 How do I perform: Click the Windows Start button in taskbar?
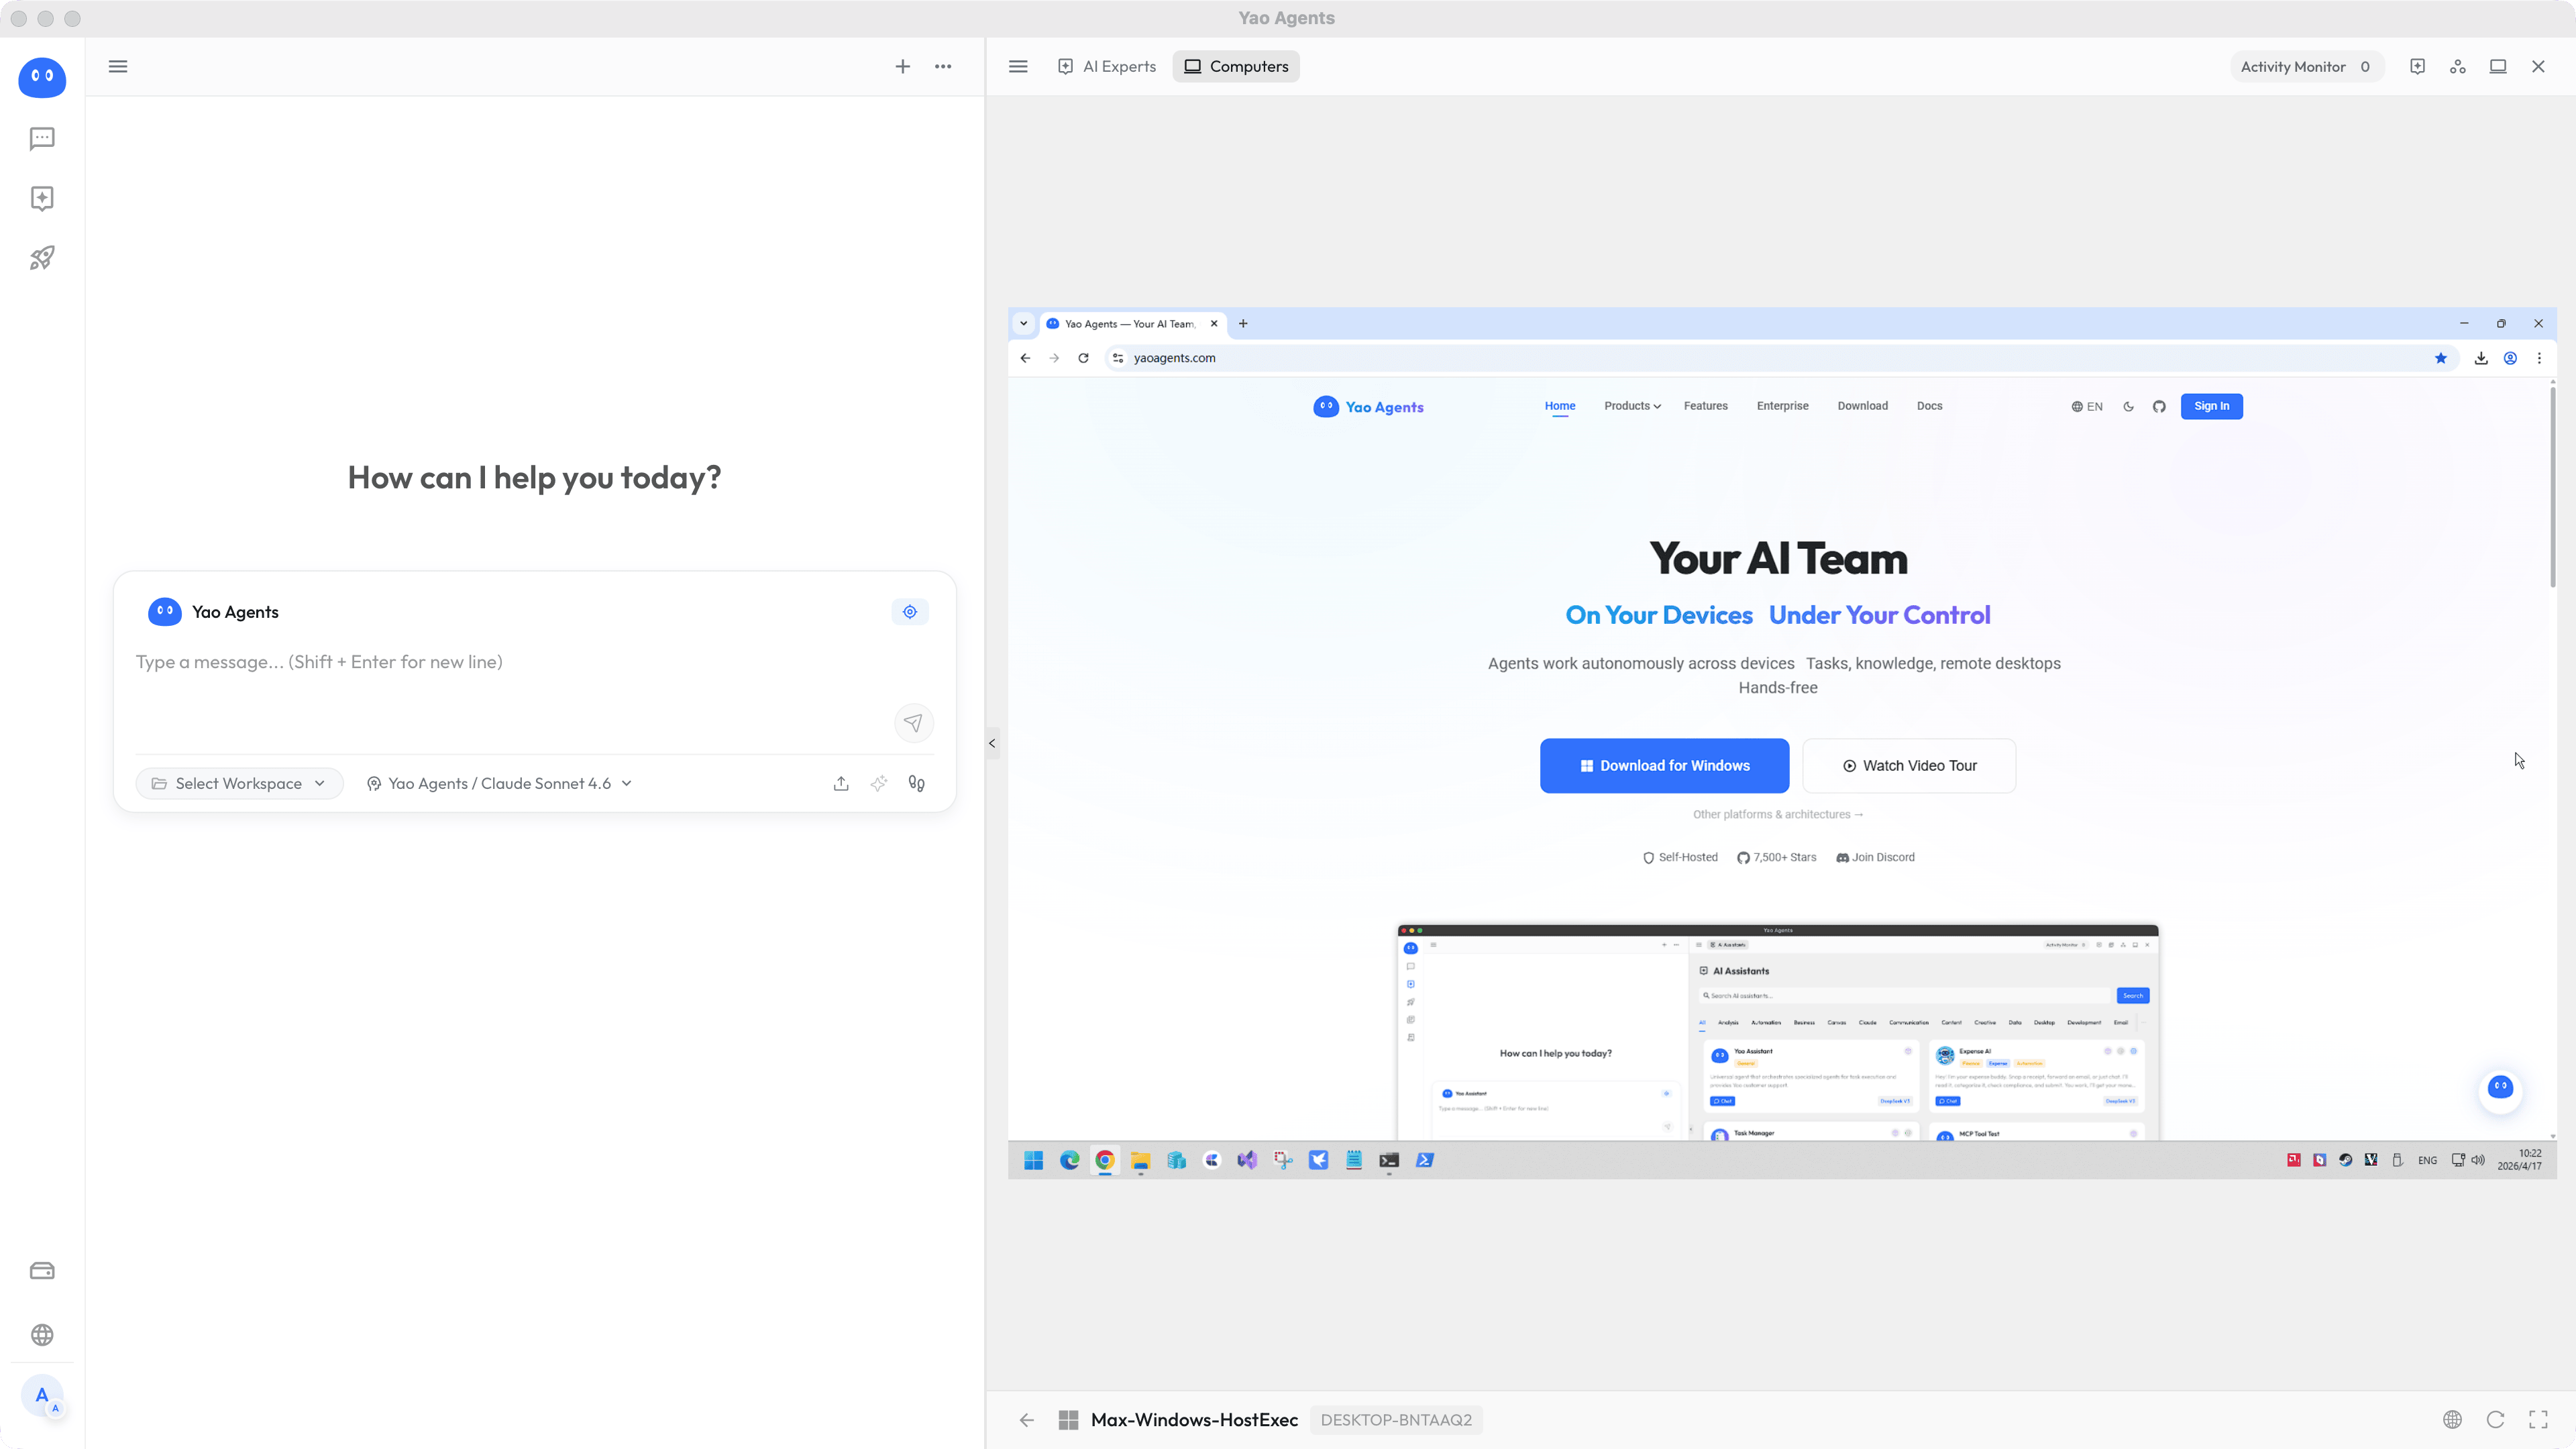pyautogui.click(x=1033, y=1160)
